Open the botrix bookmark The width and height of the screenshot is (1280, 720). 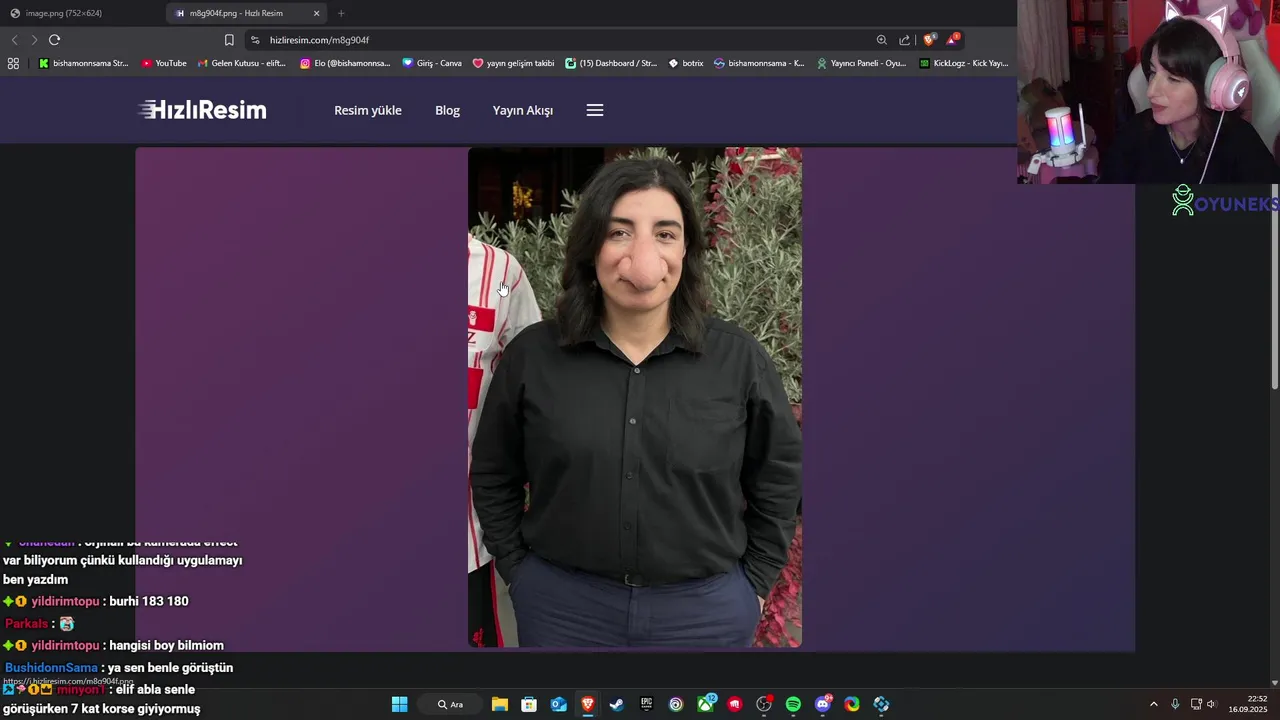(686, 63)
